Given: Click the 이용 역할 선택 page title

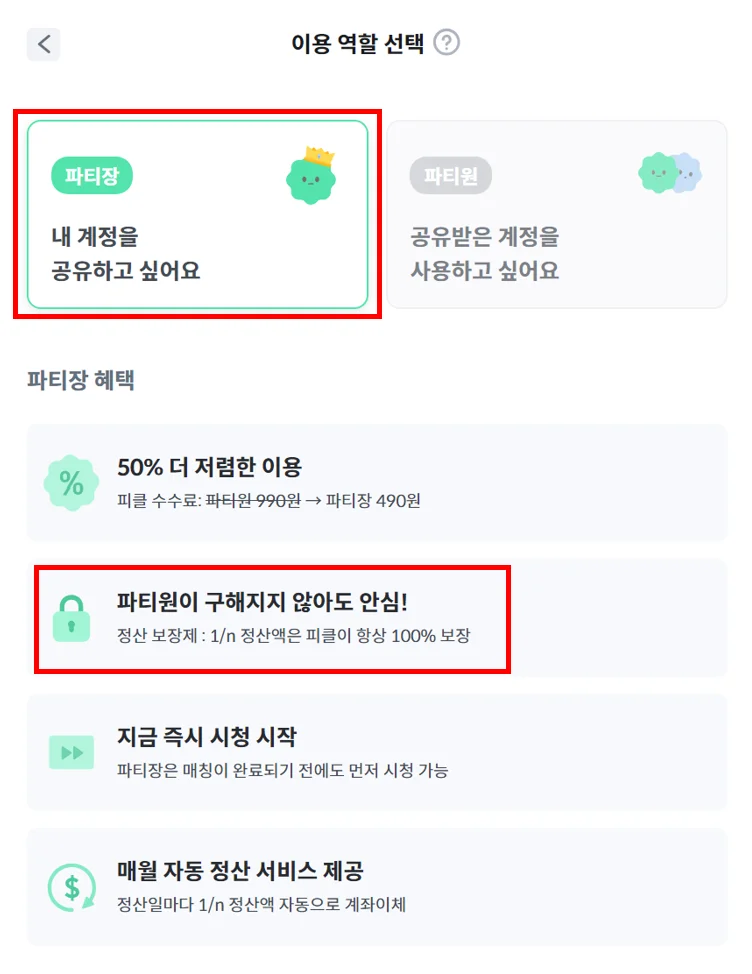Looking at the screenshot, I should (358, 44).
